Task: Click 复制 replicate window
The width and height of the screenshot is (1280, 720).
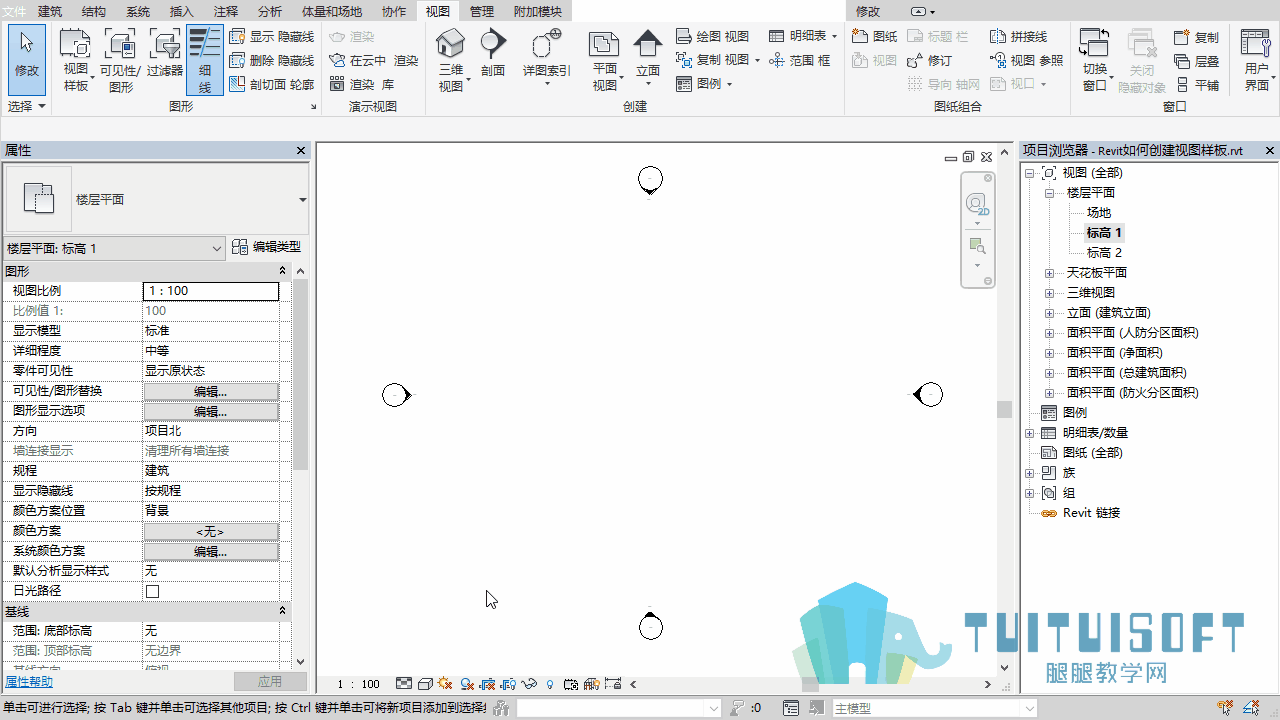Action: pyautogui.click(x=1196, y=37)
